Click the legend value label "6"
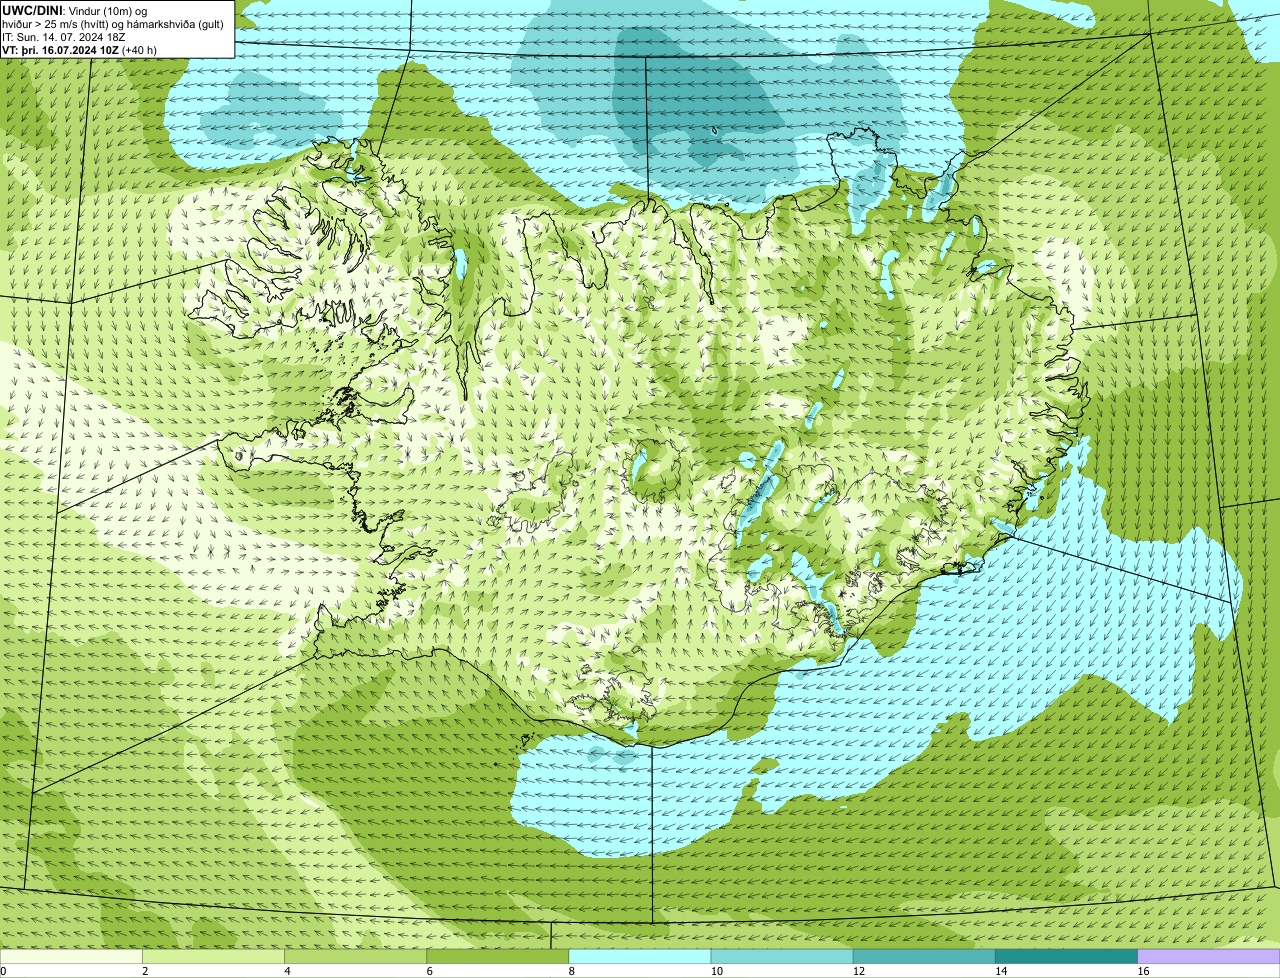The width and height of the screenshot is (1280, 978). click(x=430, y=971)
